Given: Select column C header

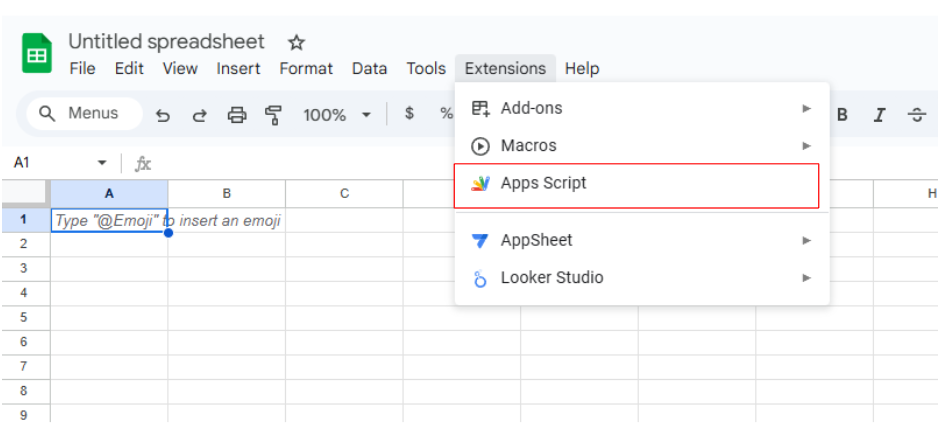Looking at the screenshot, I should 344,193.
